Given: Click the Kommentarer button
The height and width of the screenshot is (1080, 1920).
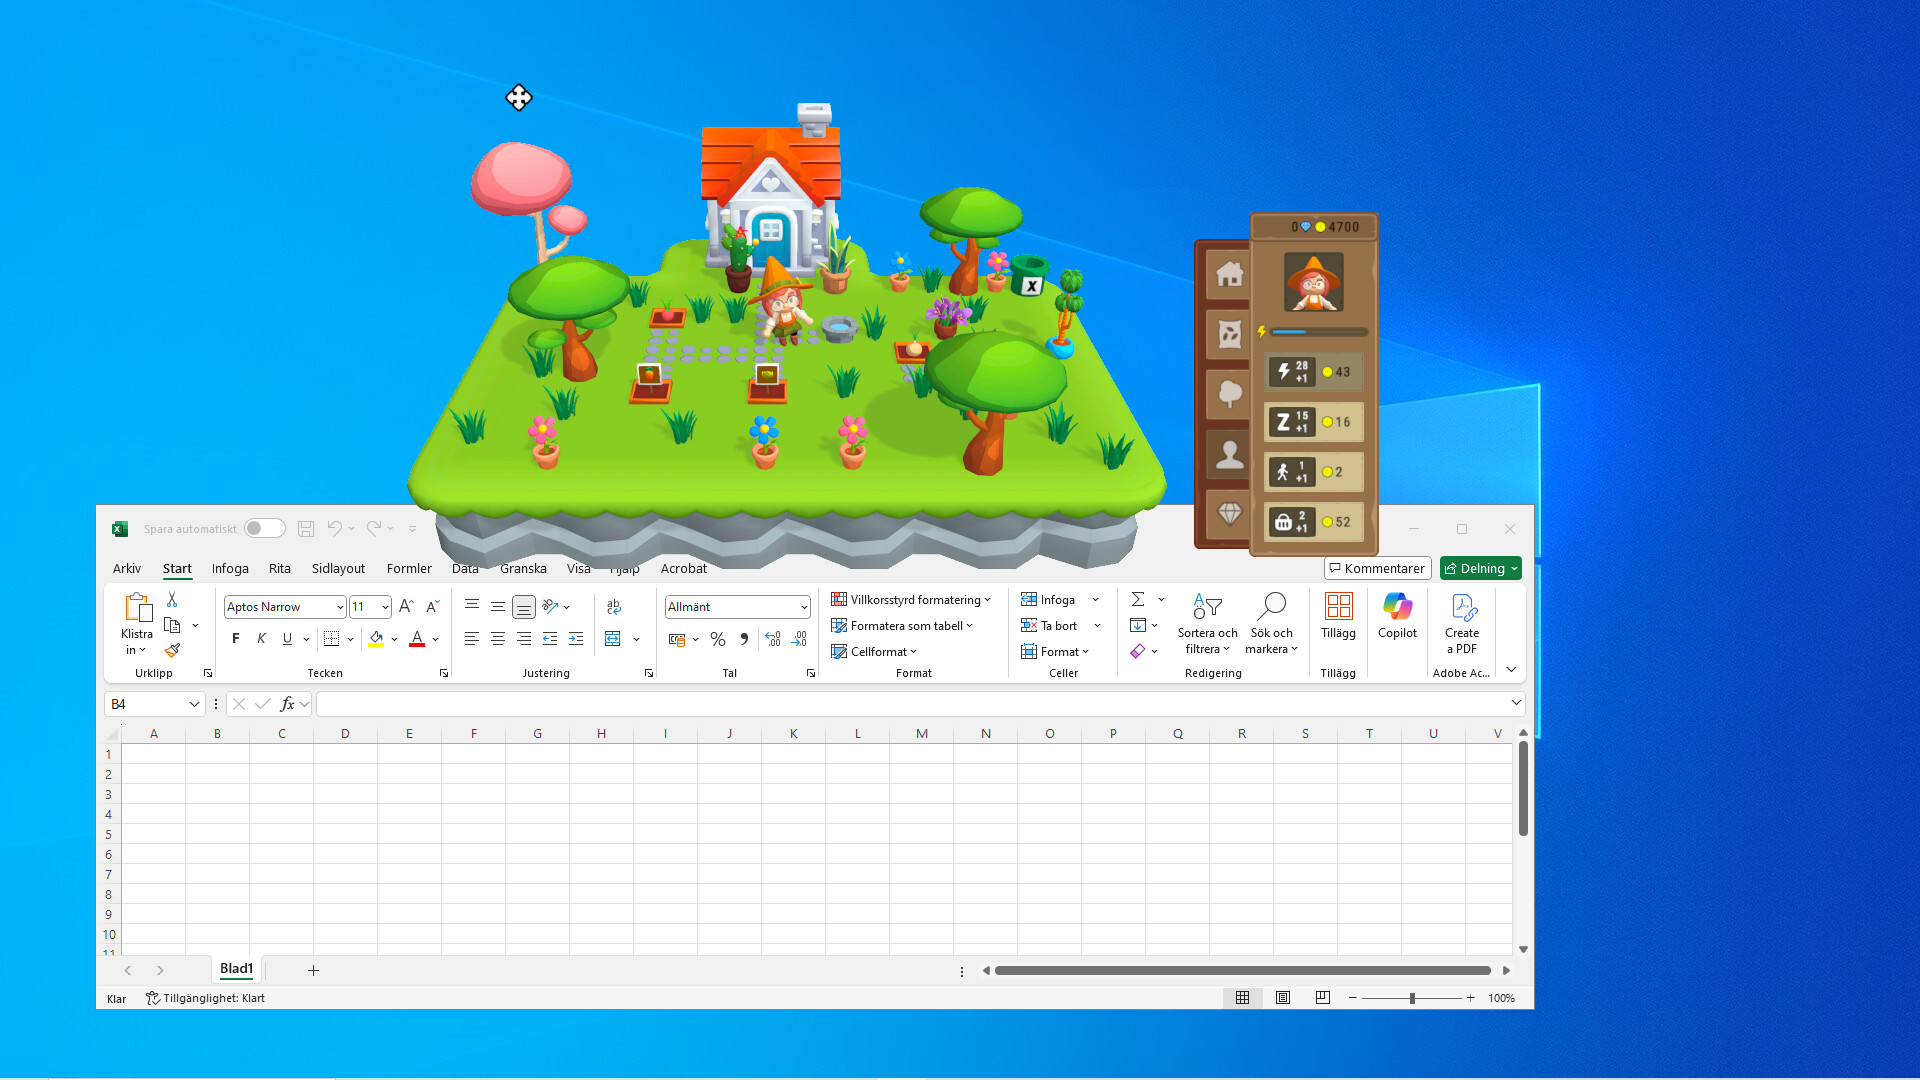Looking at the screenshot, I should tap(1377, 568).
